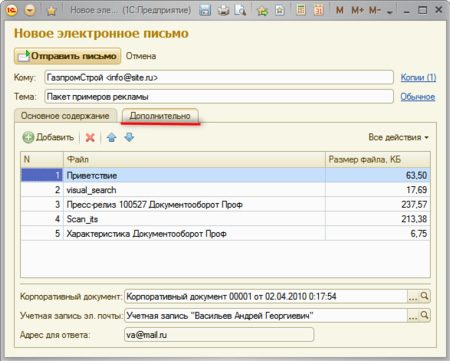Click the M+ memory add button
The image size is (450, 361).
click(357, 11)
